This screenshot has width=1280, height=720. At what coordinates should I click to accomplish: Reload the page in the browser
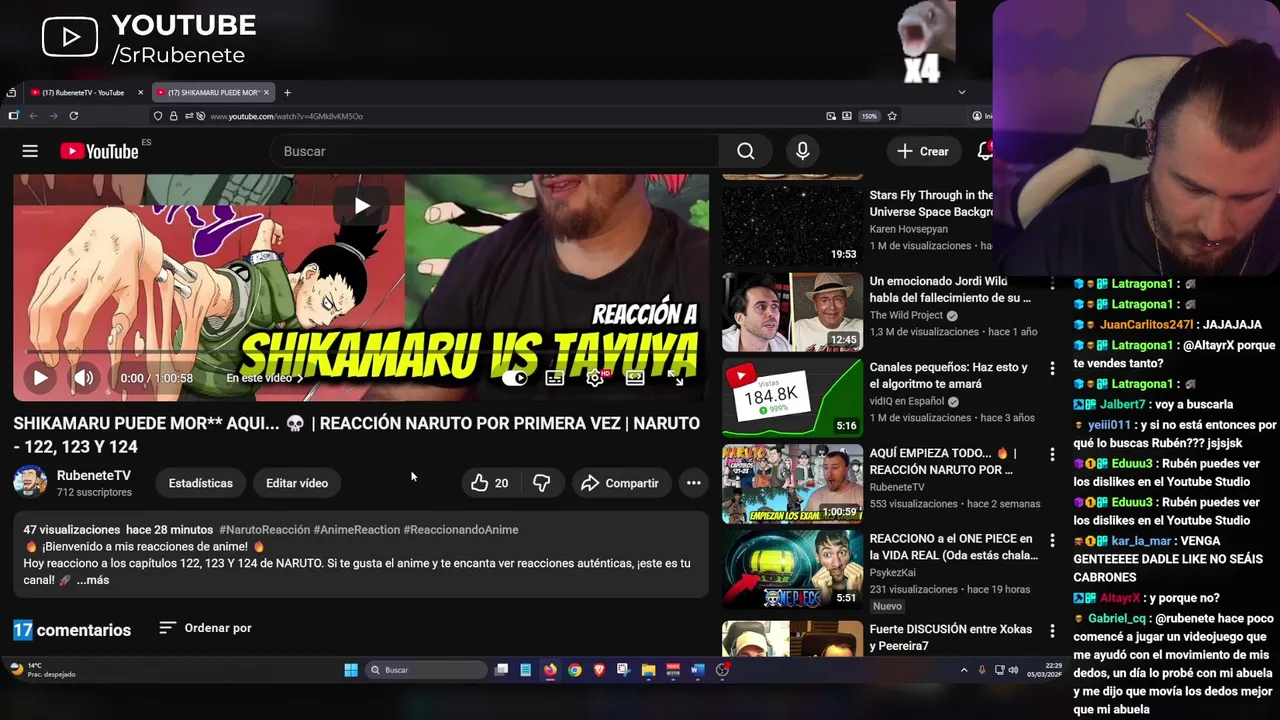click(73, 116)
